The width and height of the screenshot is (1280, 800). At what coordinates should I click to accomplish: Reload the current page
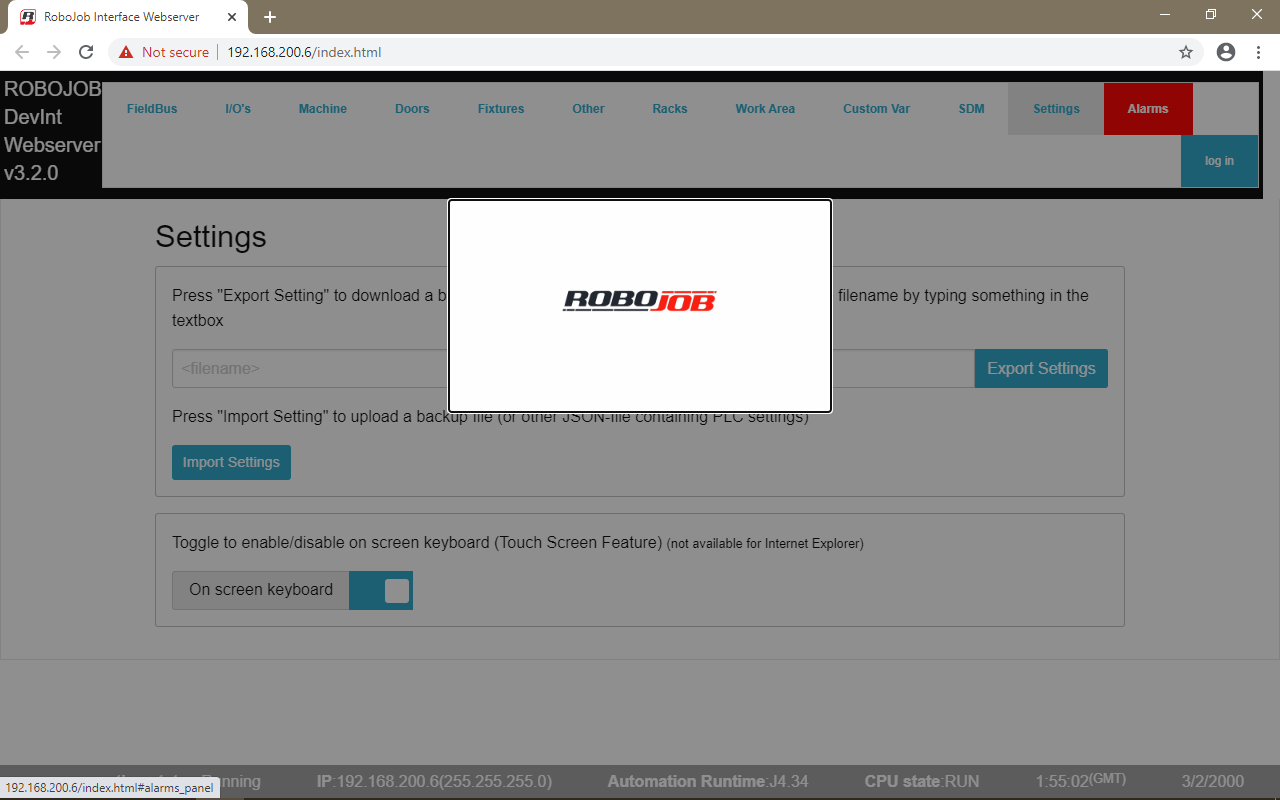(x=86, y=52)
